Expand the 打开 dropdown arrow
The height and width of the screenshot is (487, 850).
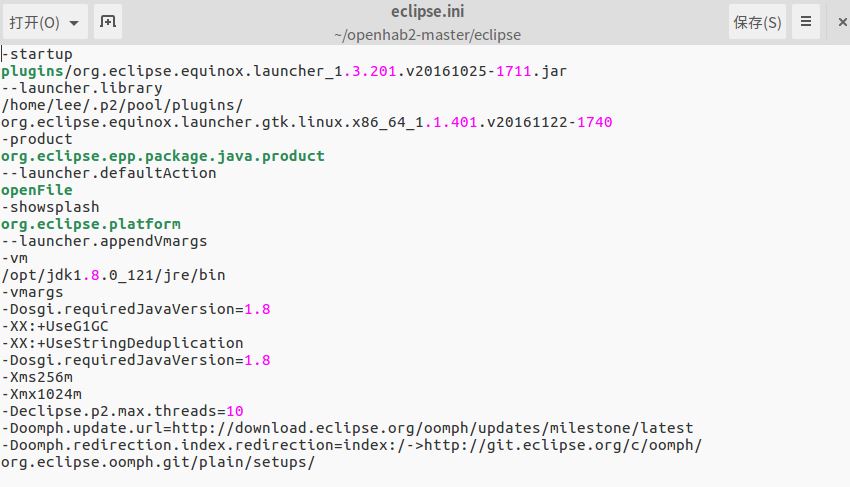(x=74, y=23)
